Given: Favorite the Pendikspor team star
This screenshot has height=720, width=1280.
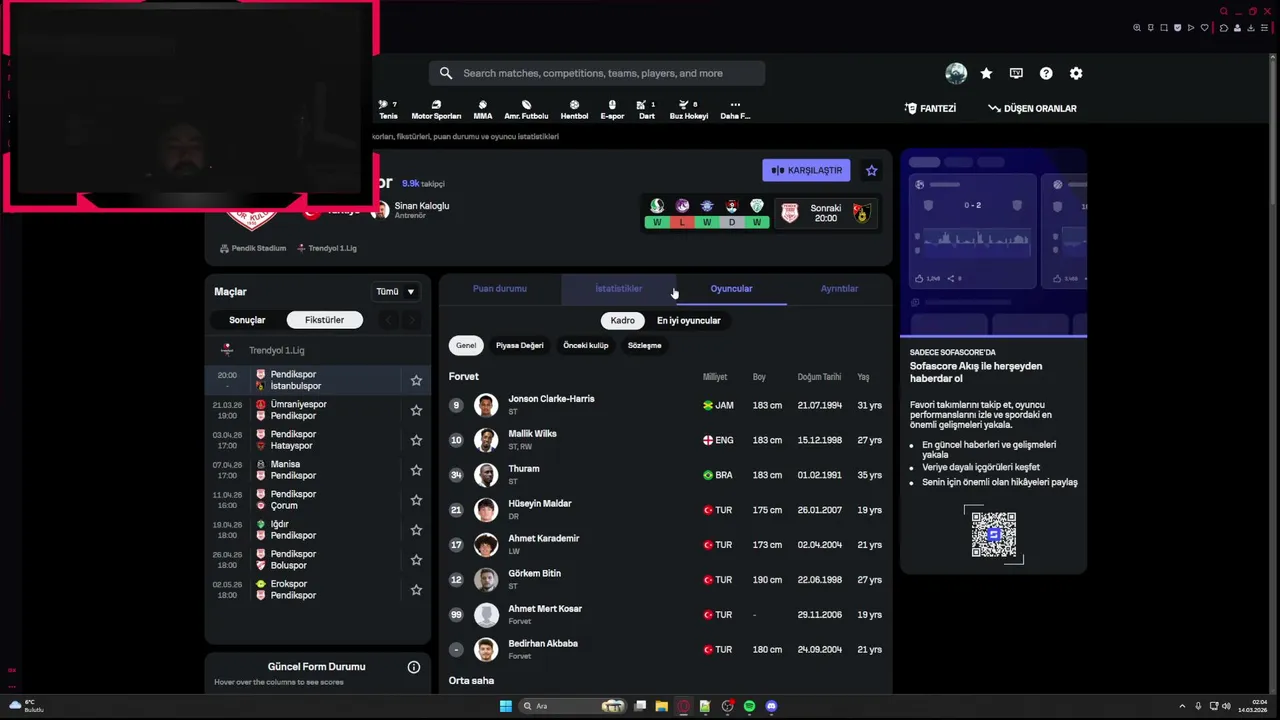Looking at the screenshot, I should 872,170.
